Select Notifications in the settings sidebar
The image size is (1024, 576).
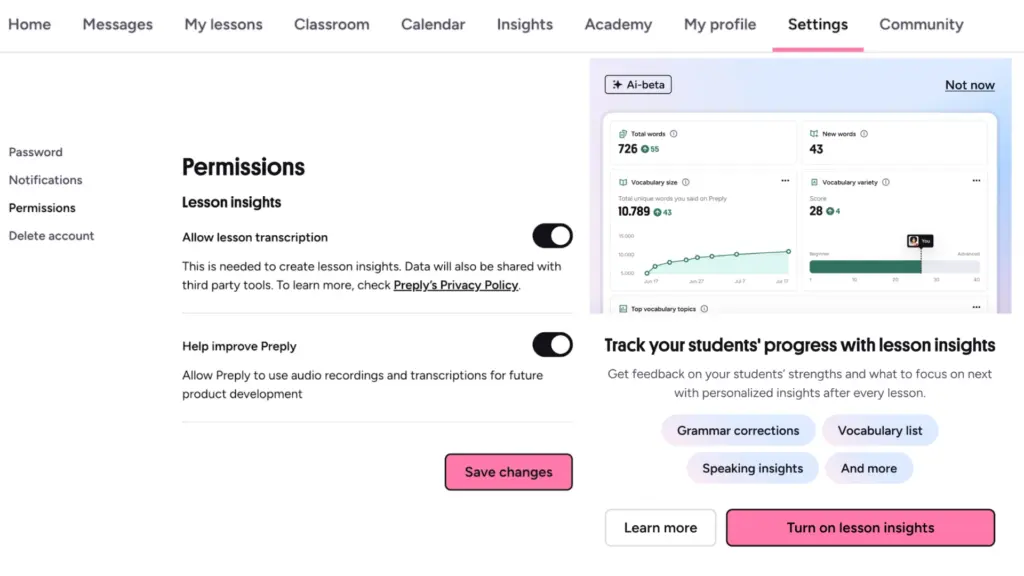[x=45, y=180]
